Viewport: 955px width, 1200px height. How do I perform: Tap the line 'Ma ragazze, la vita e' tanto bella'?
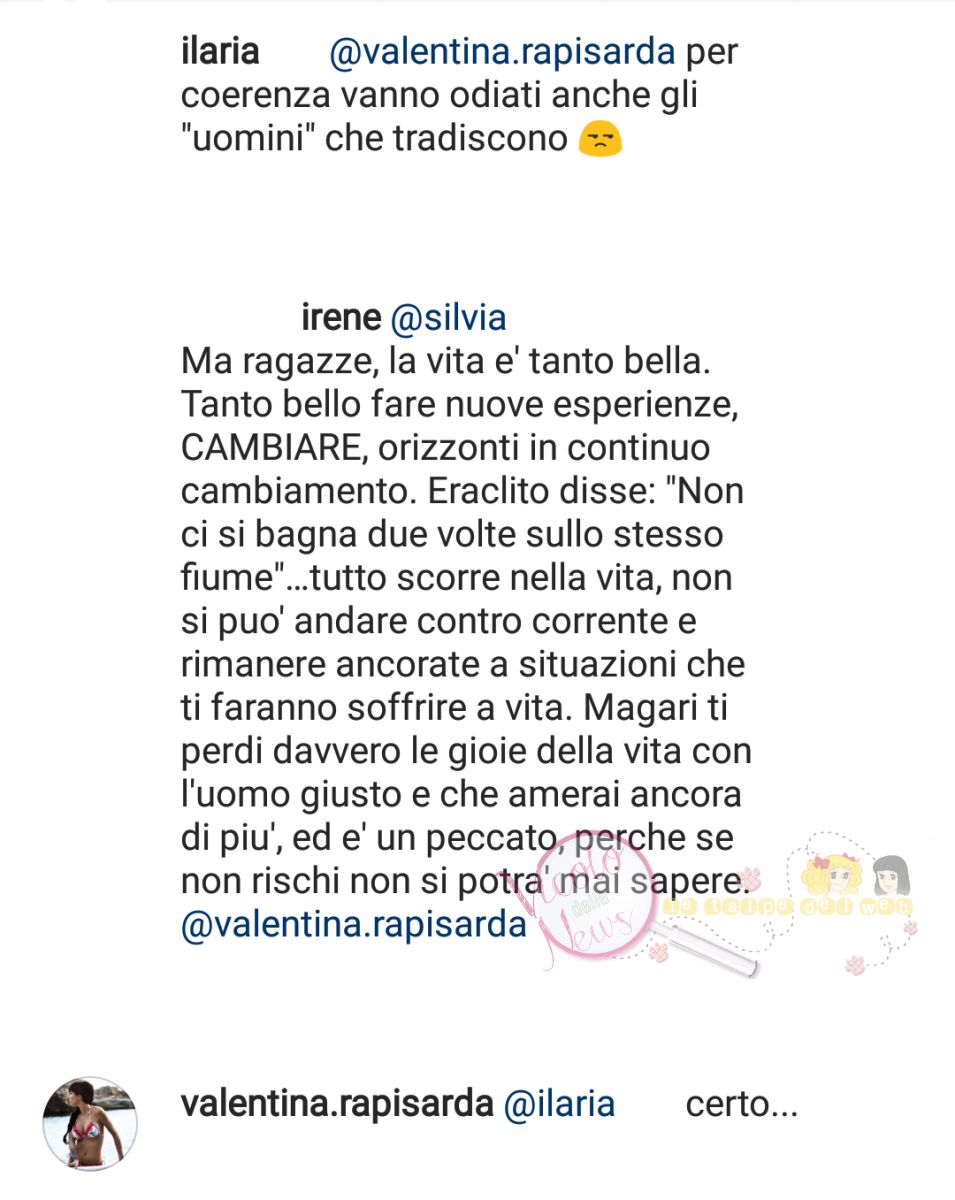[x=445, y=362]
